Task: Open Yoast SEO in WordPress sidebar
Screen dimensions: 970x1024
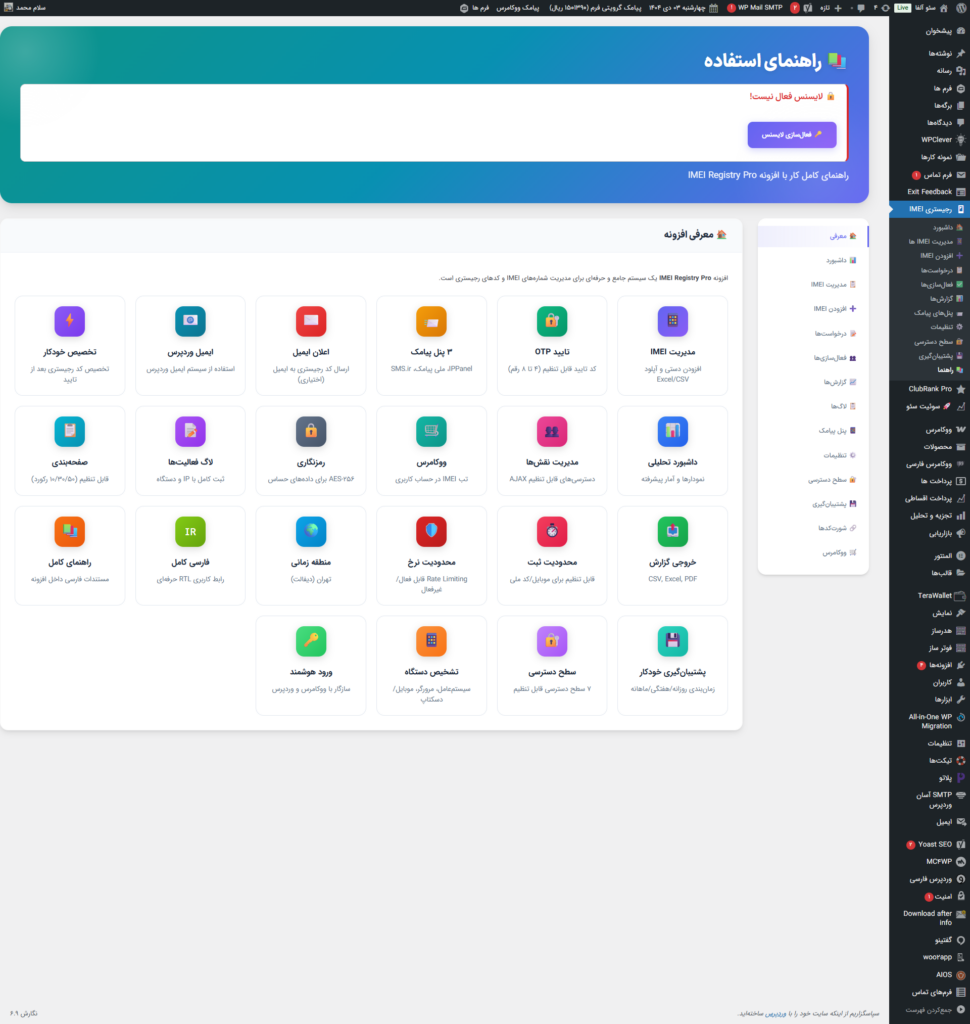Action: 930,844
